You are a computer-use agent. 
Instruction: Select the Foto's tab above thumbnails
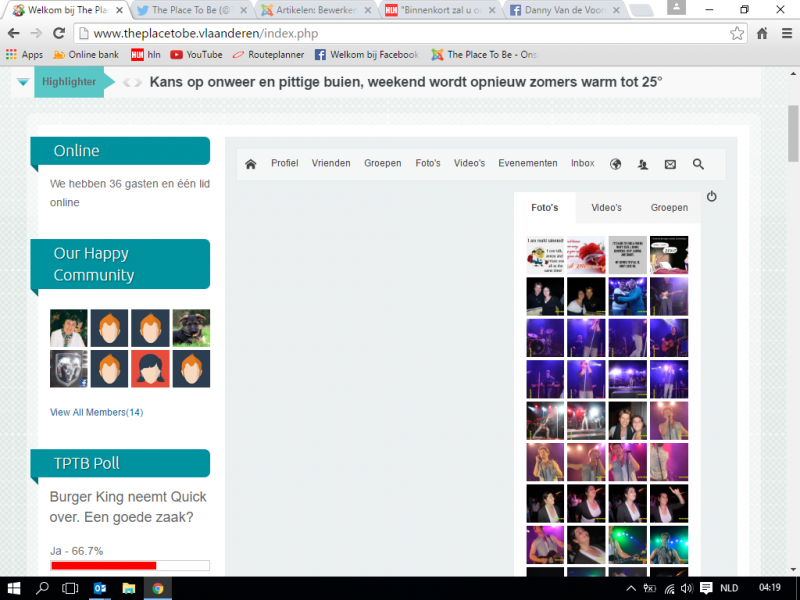point(545,208)
